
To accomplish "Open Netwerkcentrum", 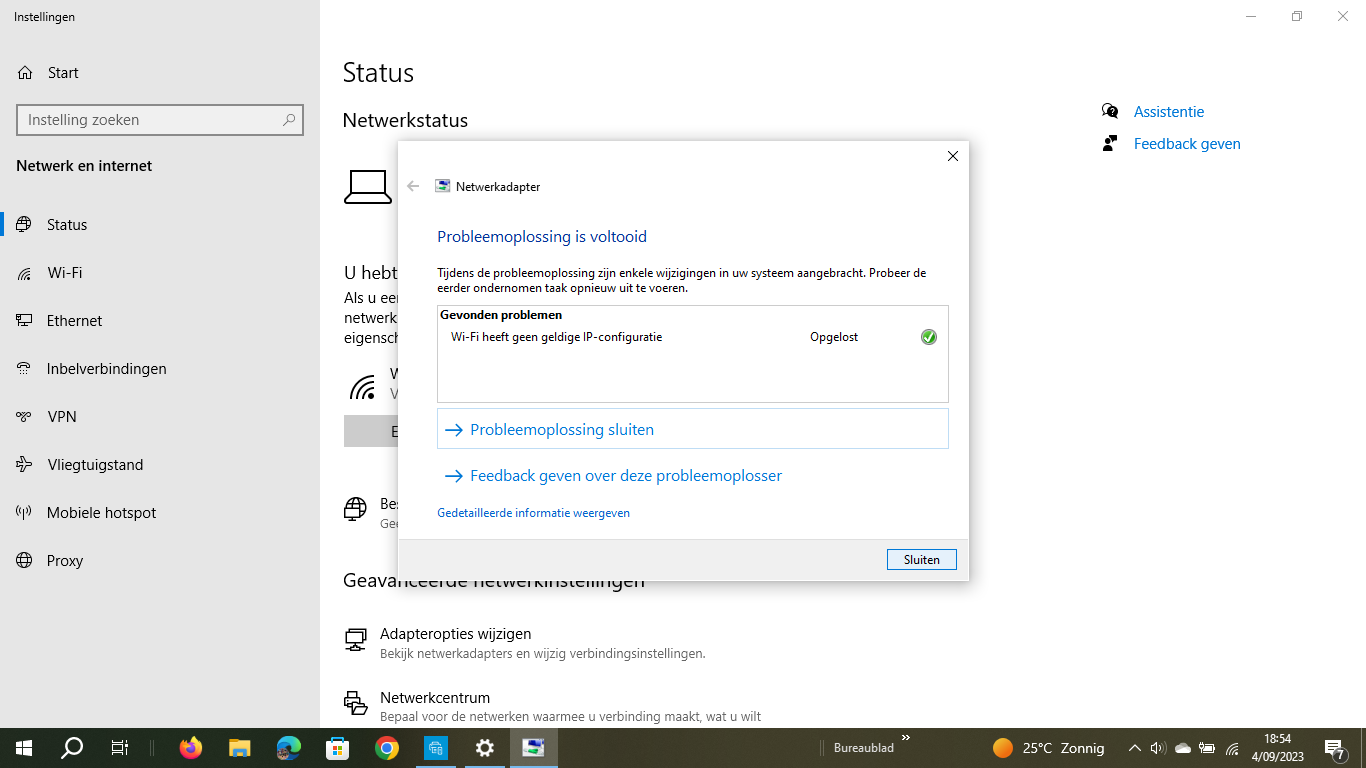I will pyautogui.click(x=435, y=698).
